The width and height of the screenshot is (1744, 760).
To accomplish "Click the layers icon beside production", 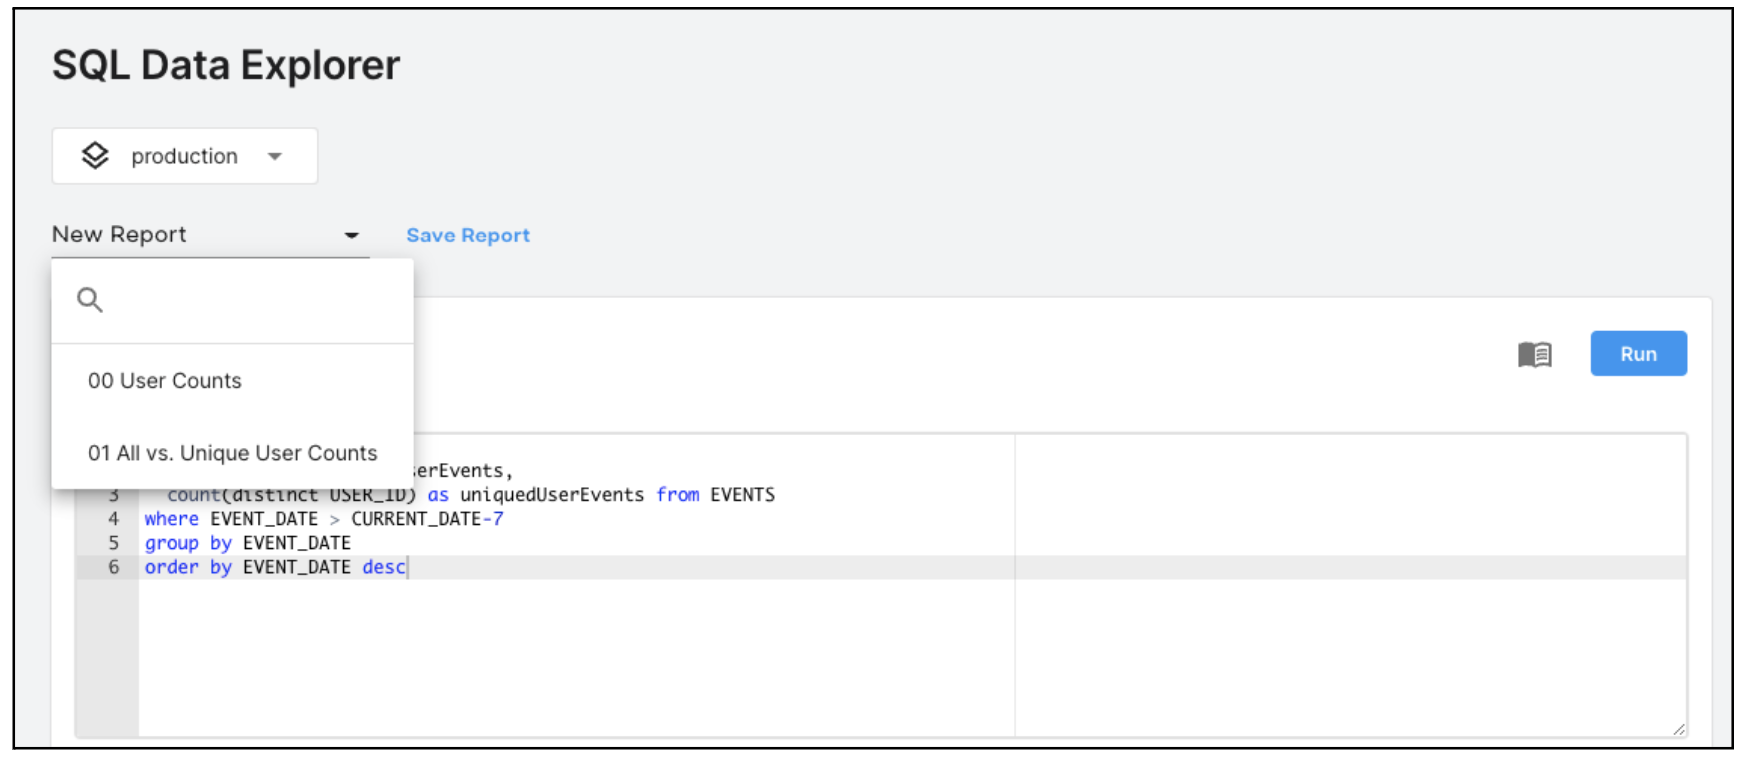I will pyautogui.click(x=95, y=156).
